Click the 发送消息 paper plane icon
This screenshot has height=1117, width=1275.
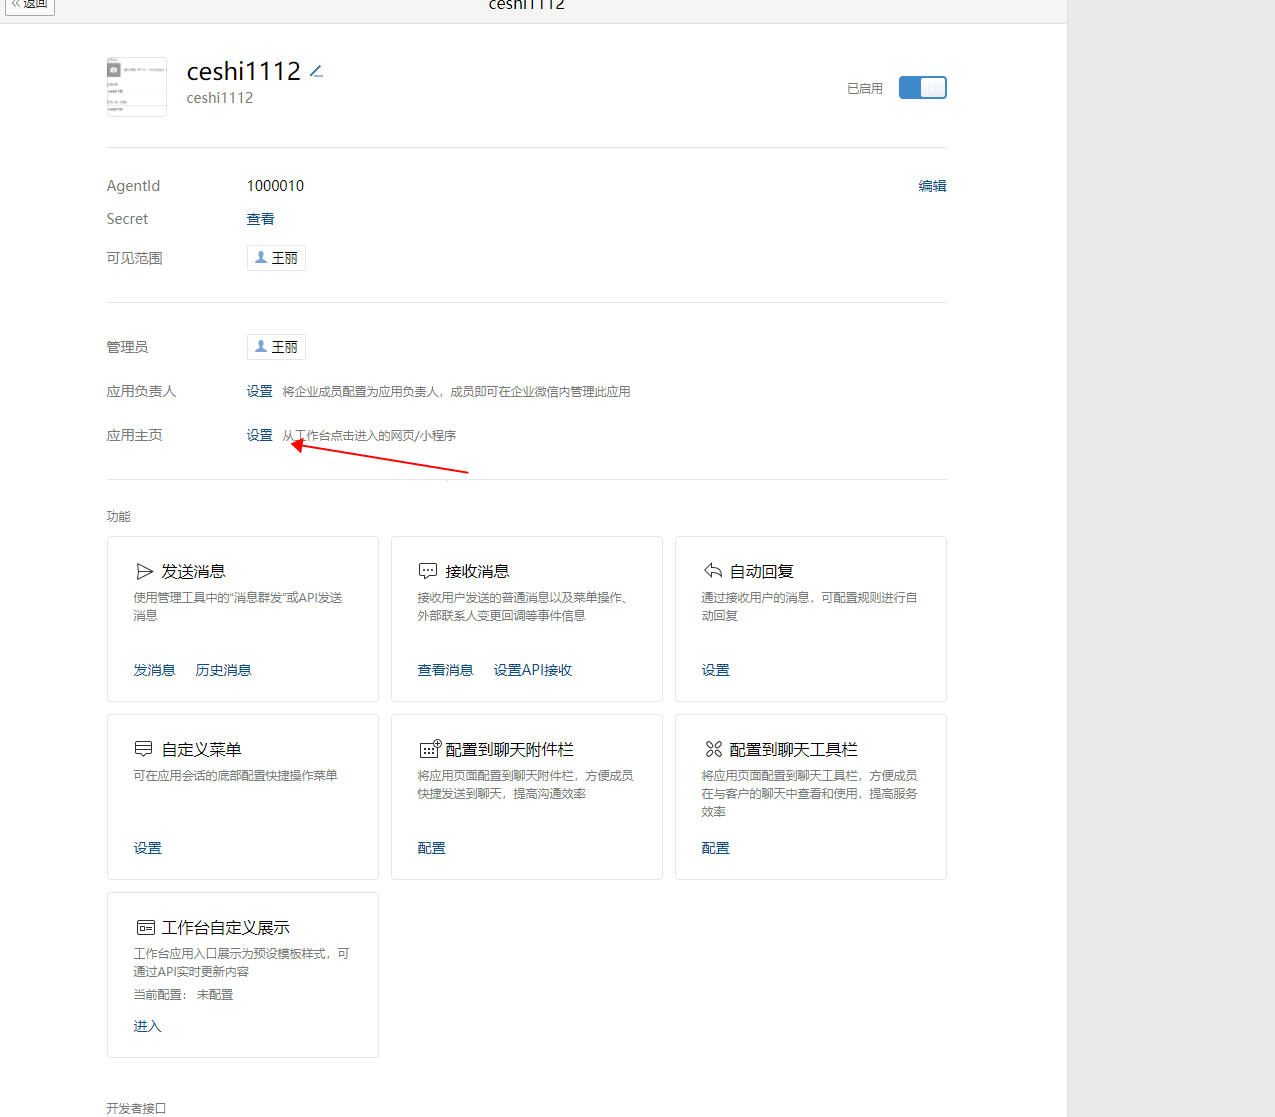pos(145,571)
